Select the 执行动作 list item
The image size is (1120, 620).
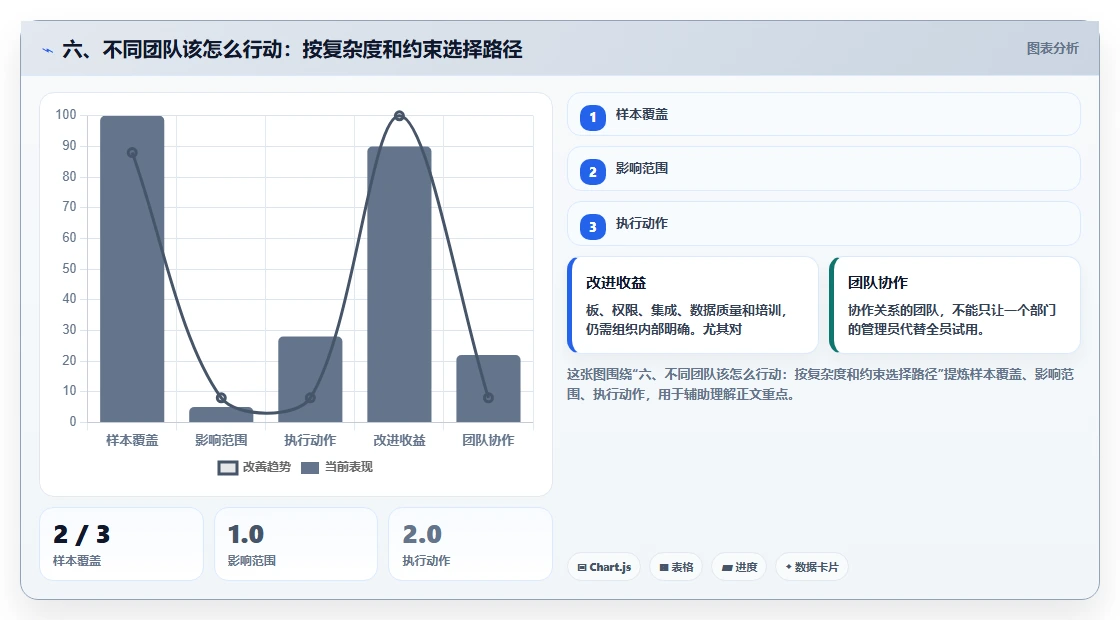pos(824,224)
